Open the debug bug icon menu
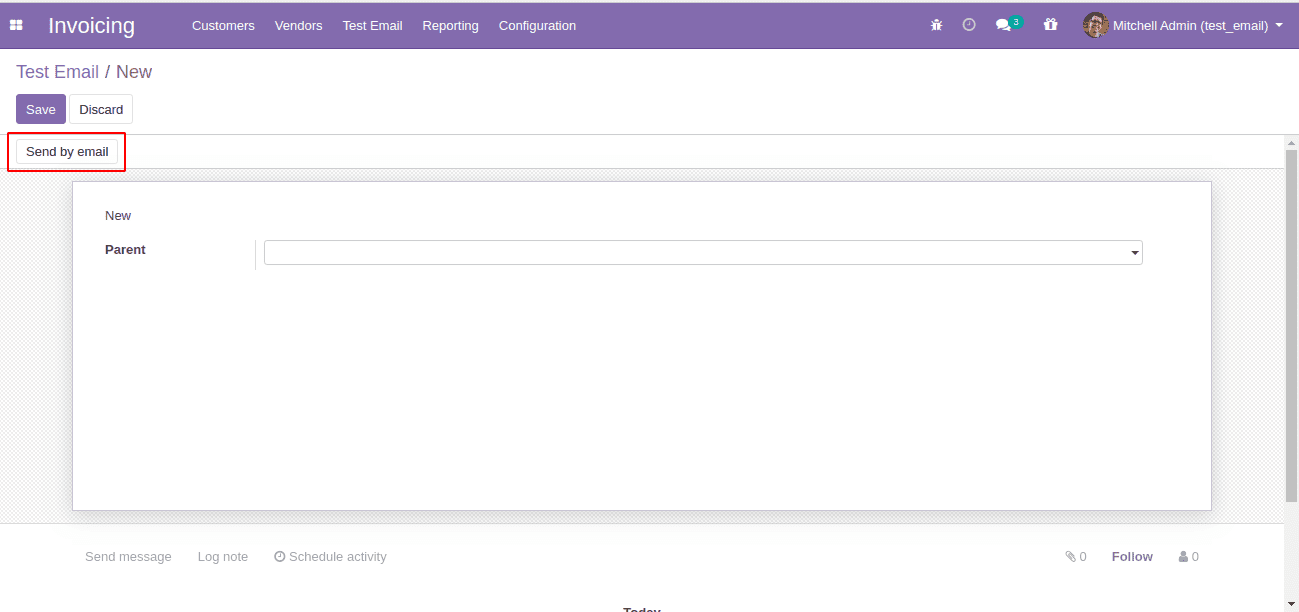Screen dimensions: 1299x612 (936, 25)
